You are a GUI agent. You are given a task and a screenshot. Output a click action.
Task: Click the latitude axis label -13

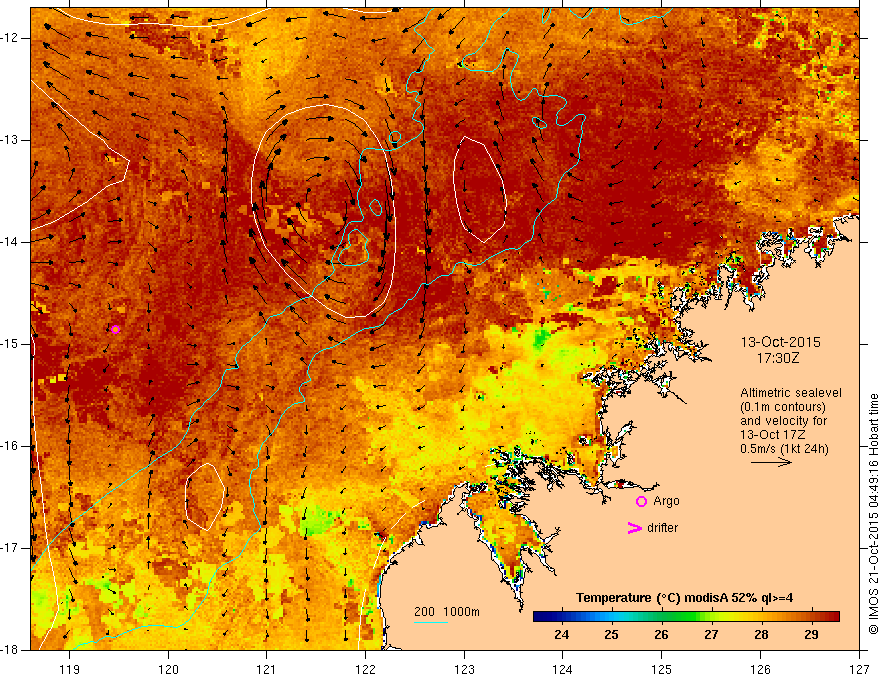pyautogui.click(x=10, y=140)
